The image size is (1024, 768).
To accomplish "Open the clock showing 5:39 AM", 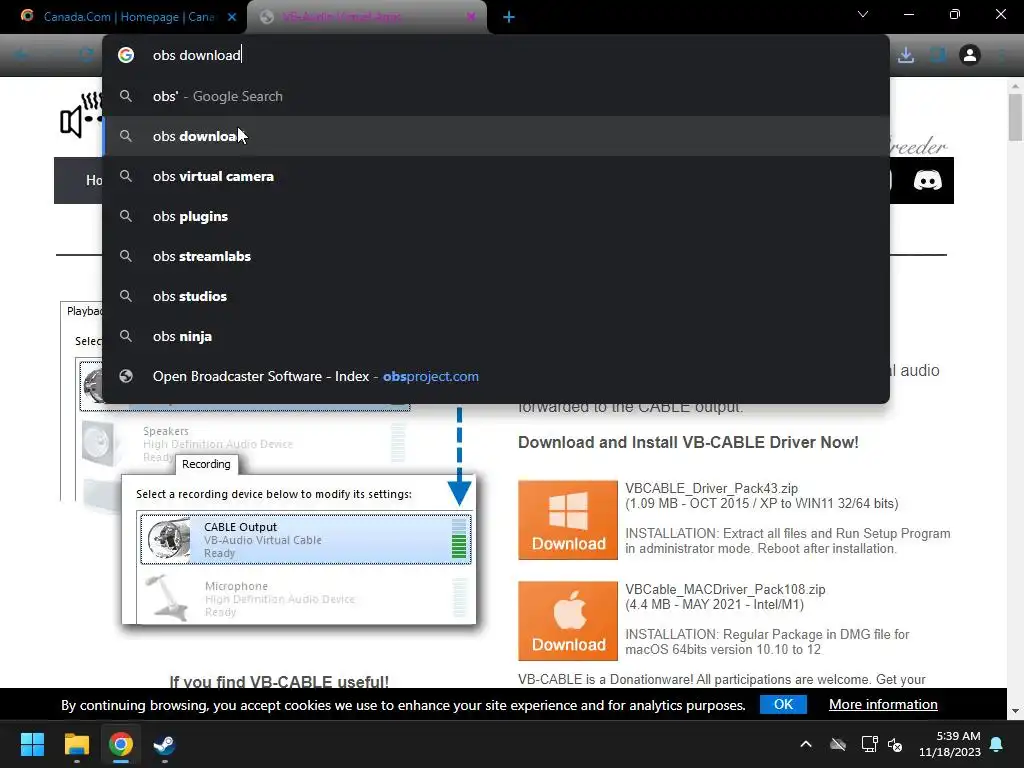I will [x=950, y=744].
